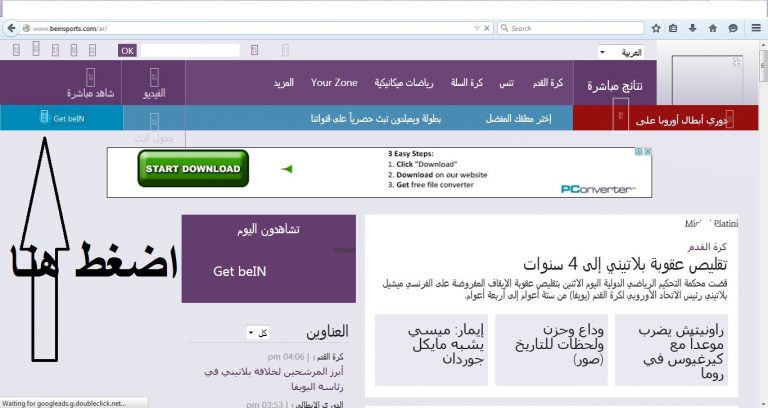Click the Get beIN purple box
Screen dimensions: 768x408
(268, 259)
